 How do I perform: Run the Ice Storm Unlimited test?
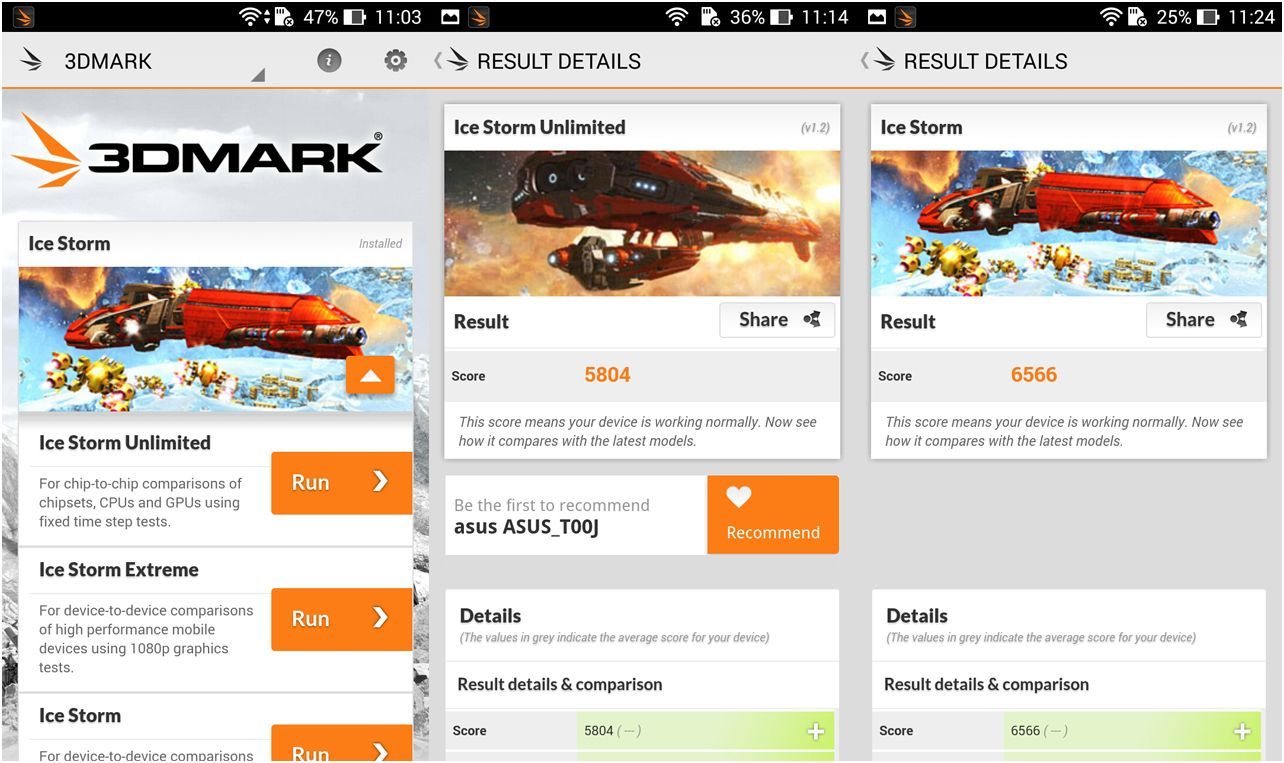click(341, 483)
